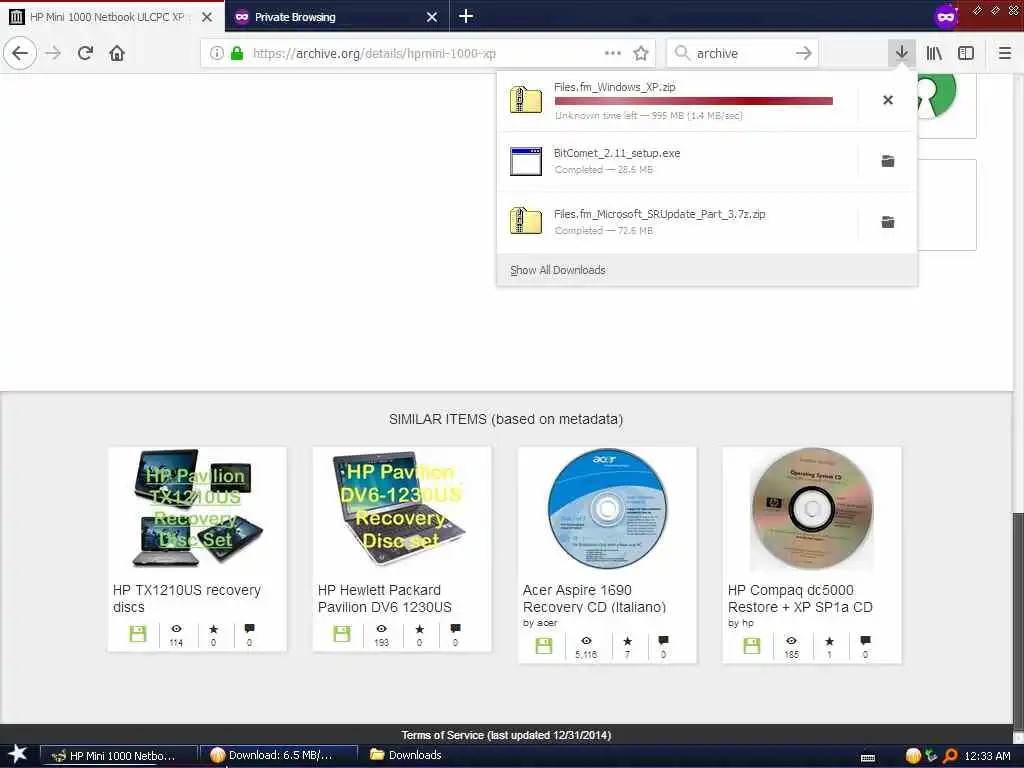1024x768 pixels.
Task: Open HP Pavilion TX1210US recovery thumbnail
Action: pos(197,508)
